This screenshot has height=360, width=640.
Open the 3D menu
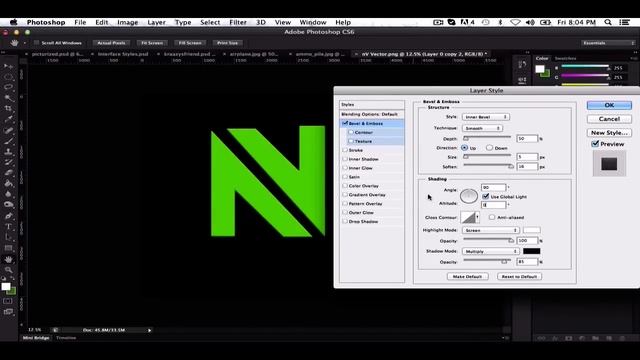click(261, 22)
